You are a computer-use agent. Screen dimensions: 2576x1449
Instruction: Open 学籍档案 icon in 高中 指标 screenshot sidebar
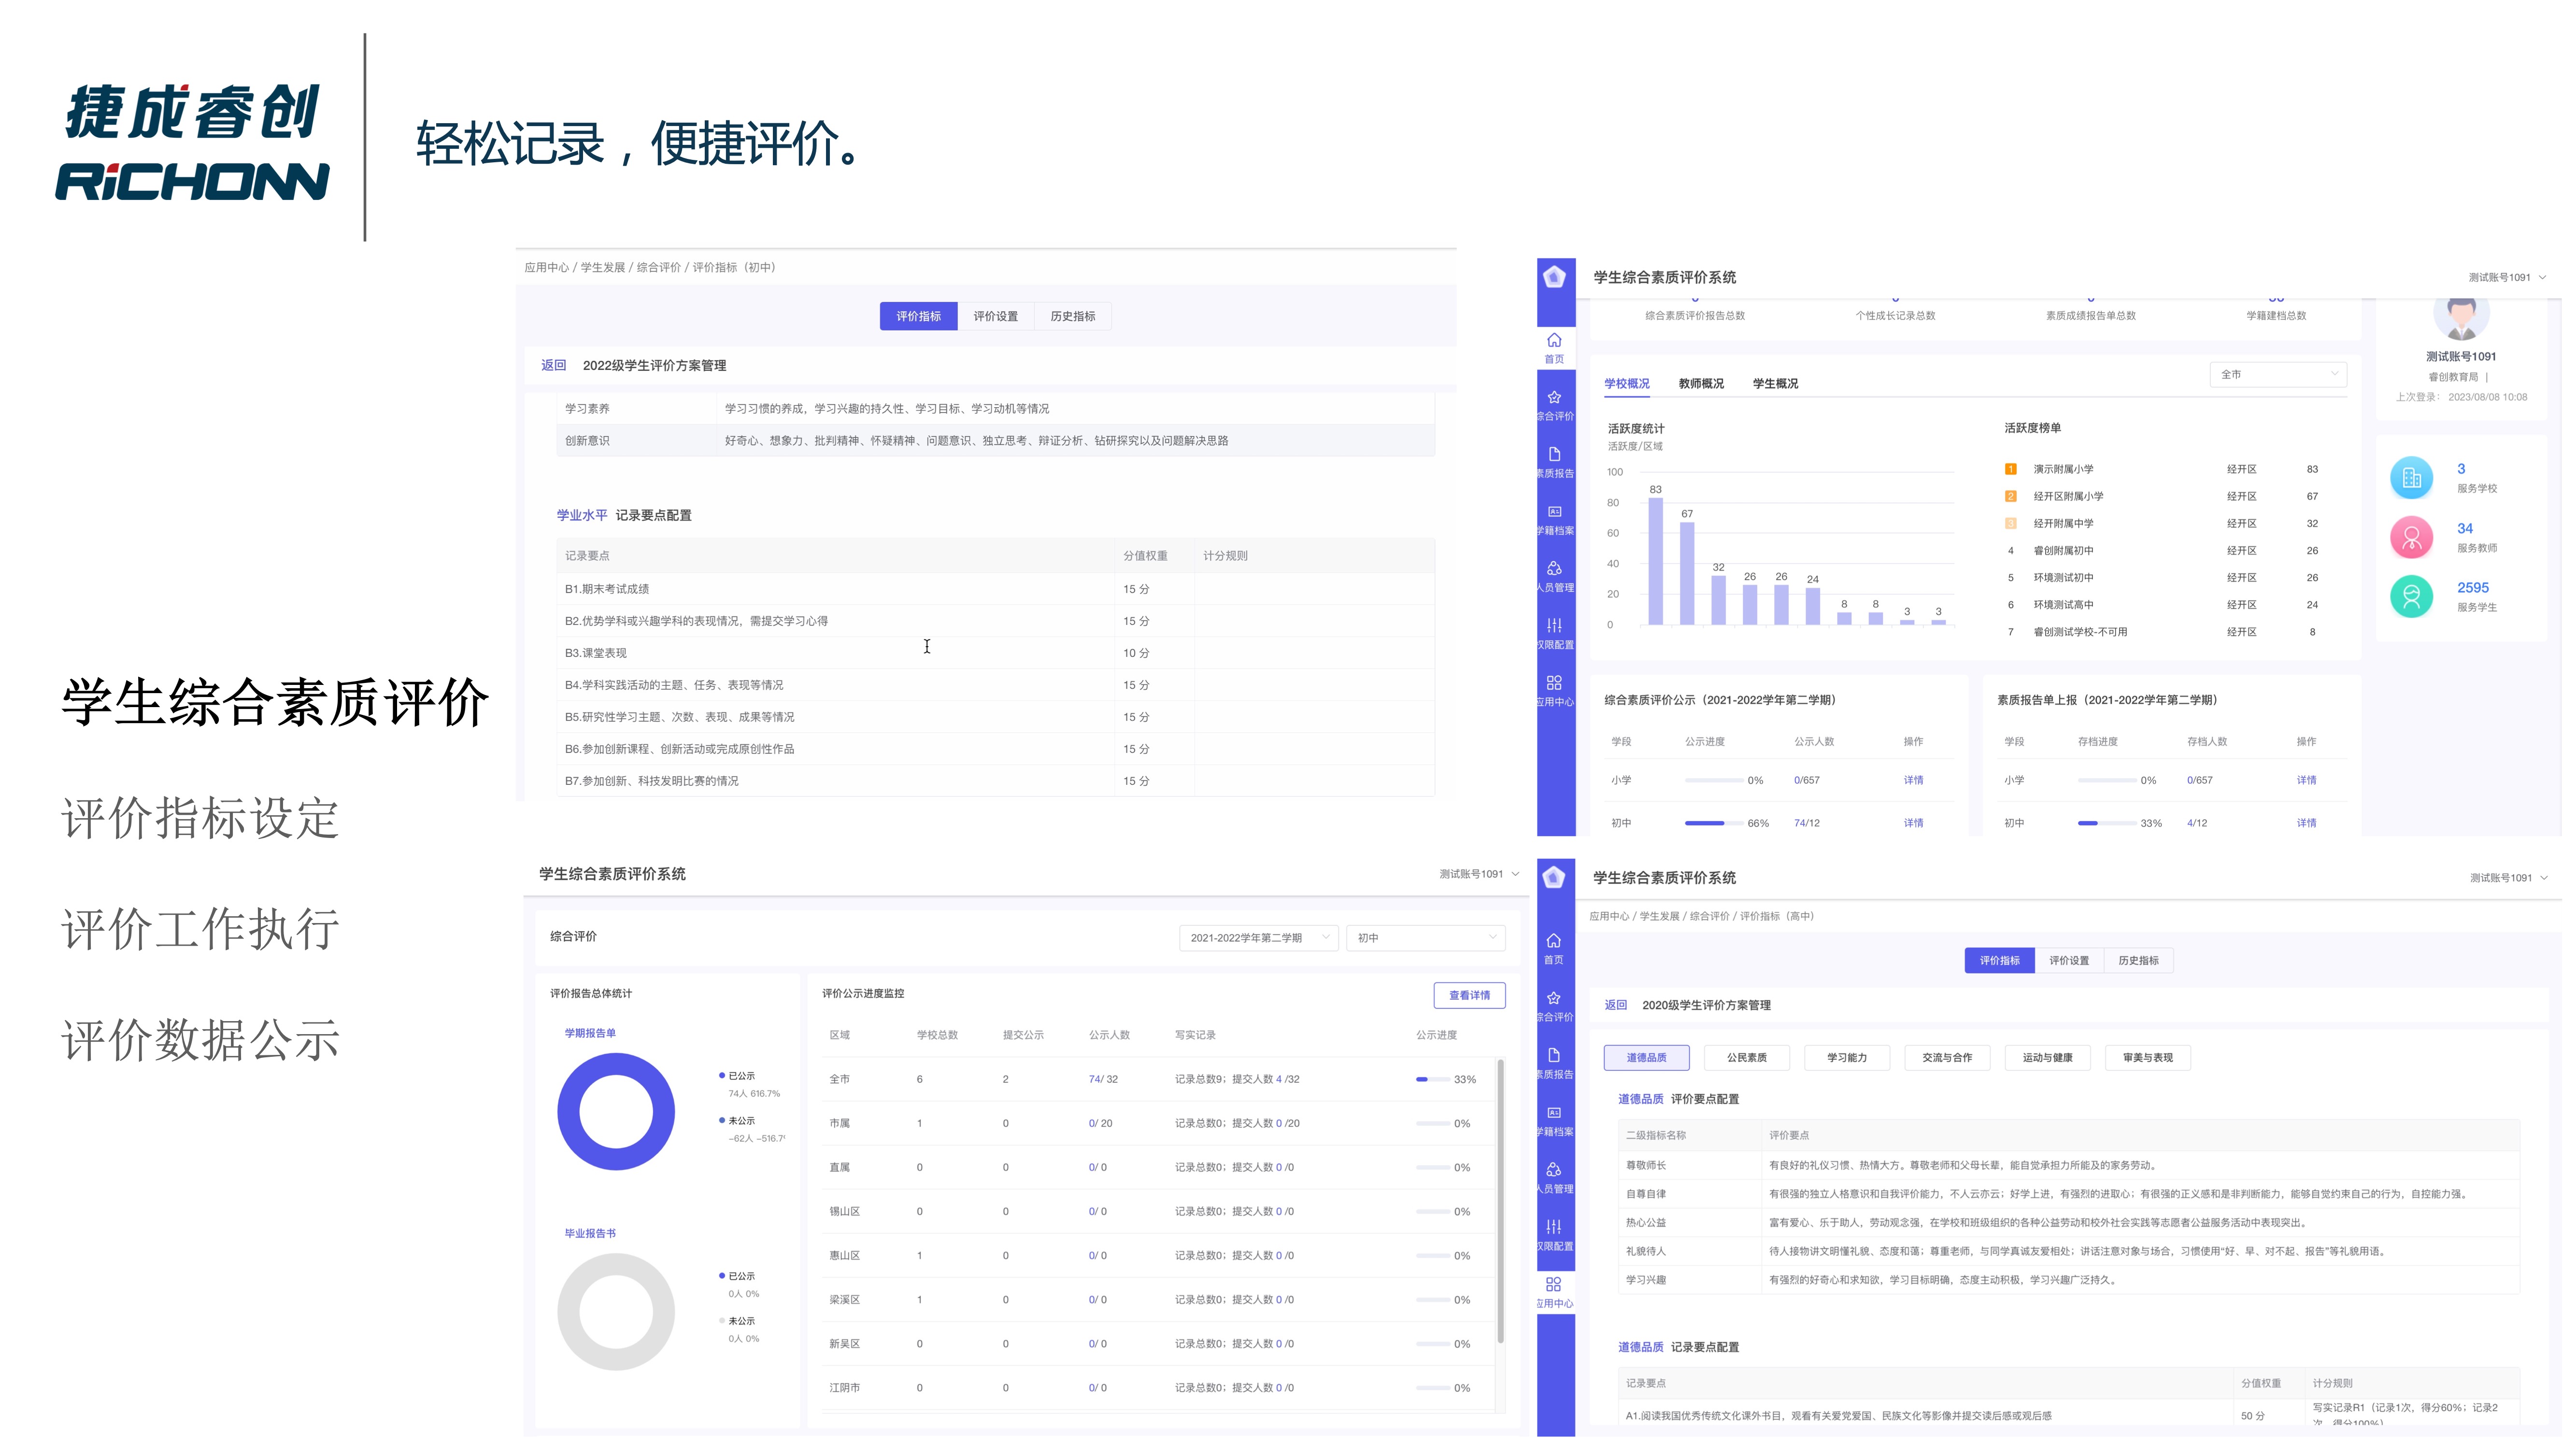click(1553, 1113)
